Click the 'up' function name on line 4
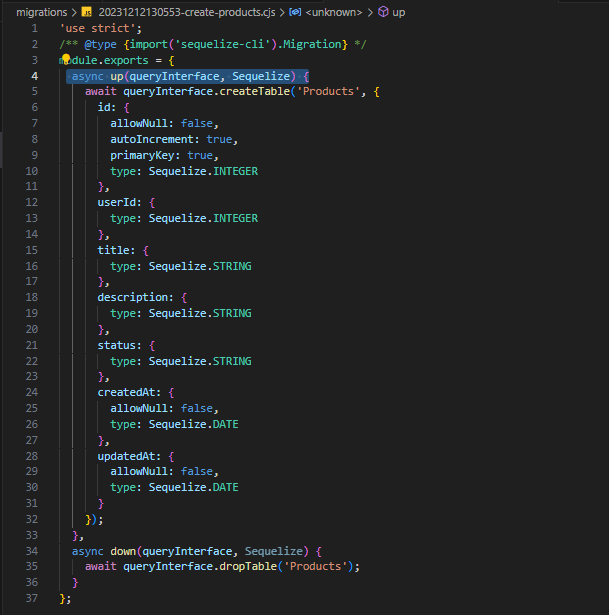Screen dimensions: 609x615 (x=116, y=76)
